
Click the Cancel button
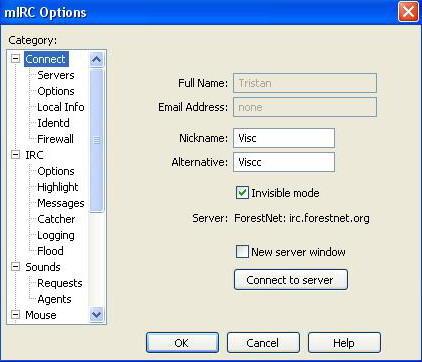(x=263, y=342)
